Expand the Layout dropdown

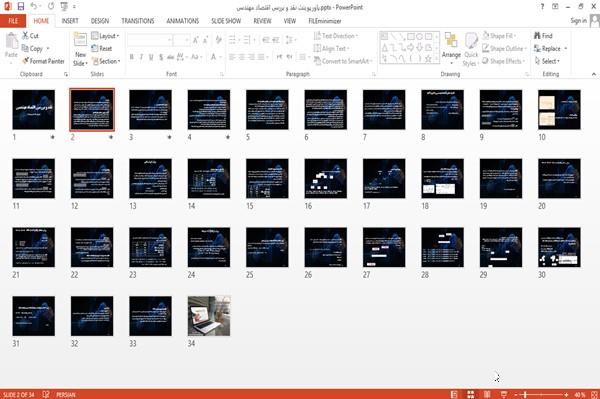pyautogui.click(x=105, y=36)
